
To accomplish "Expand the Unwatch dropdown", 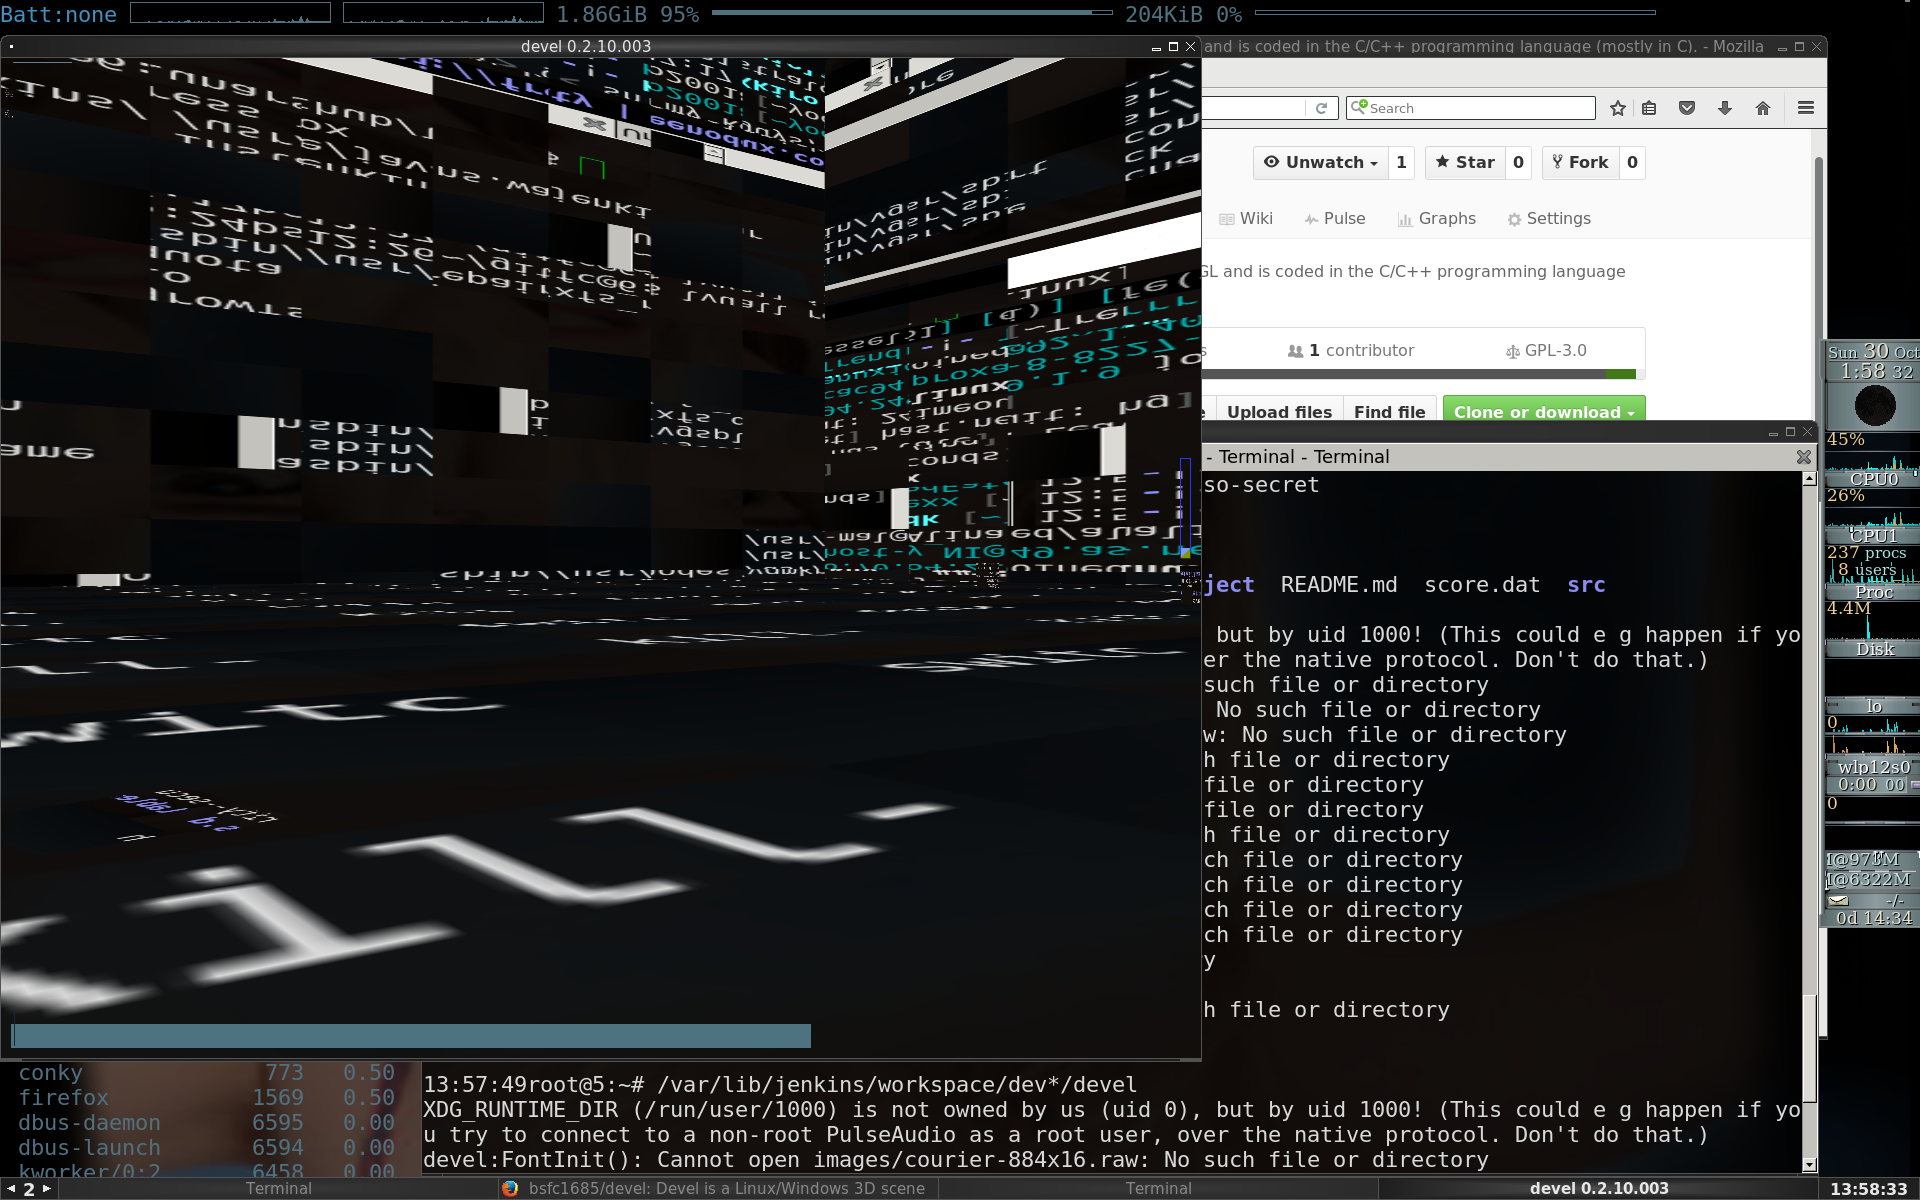I will click(x=1320, y=162).
